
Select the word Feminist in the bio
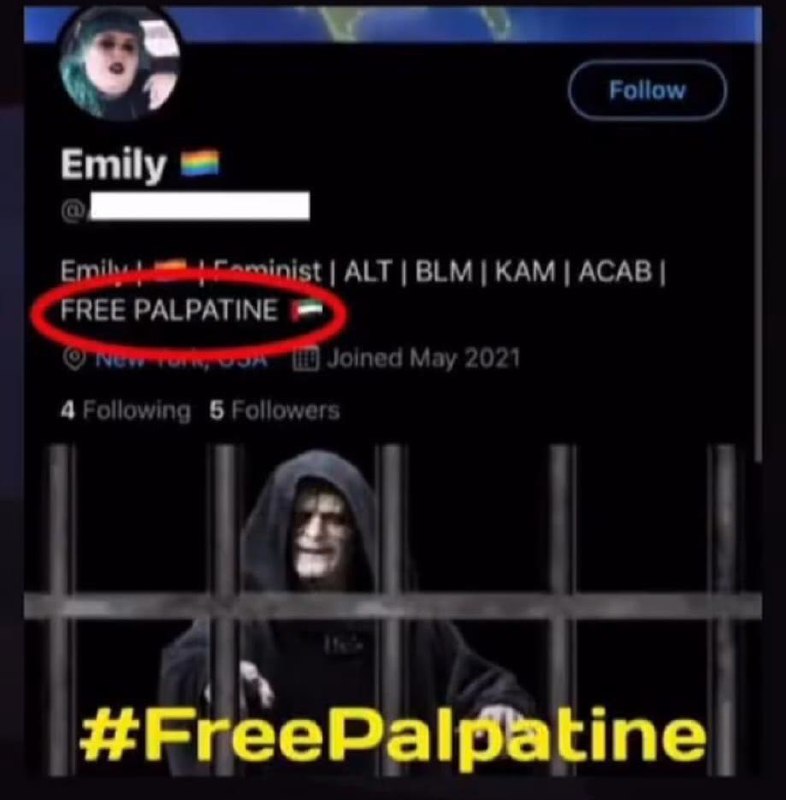click(267, 270)
